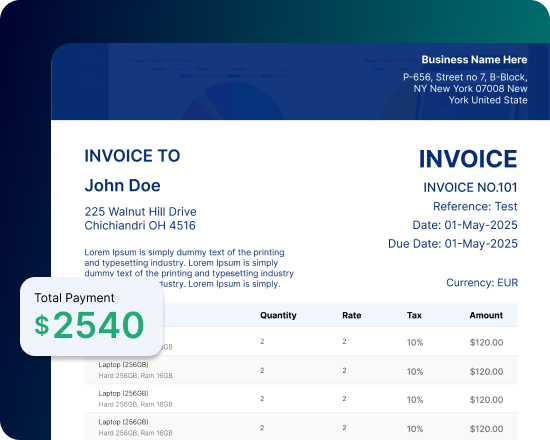Click the INVOICE NO.101 label
550x440 pixels.
[x=470, y=187]
